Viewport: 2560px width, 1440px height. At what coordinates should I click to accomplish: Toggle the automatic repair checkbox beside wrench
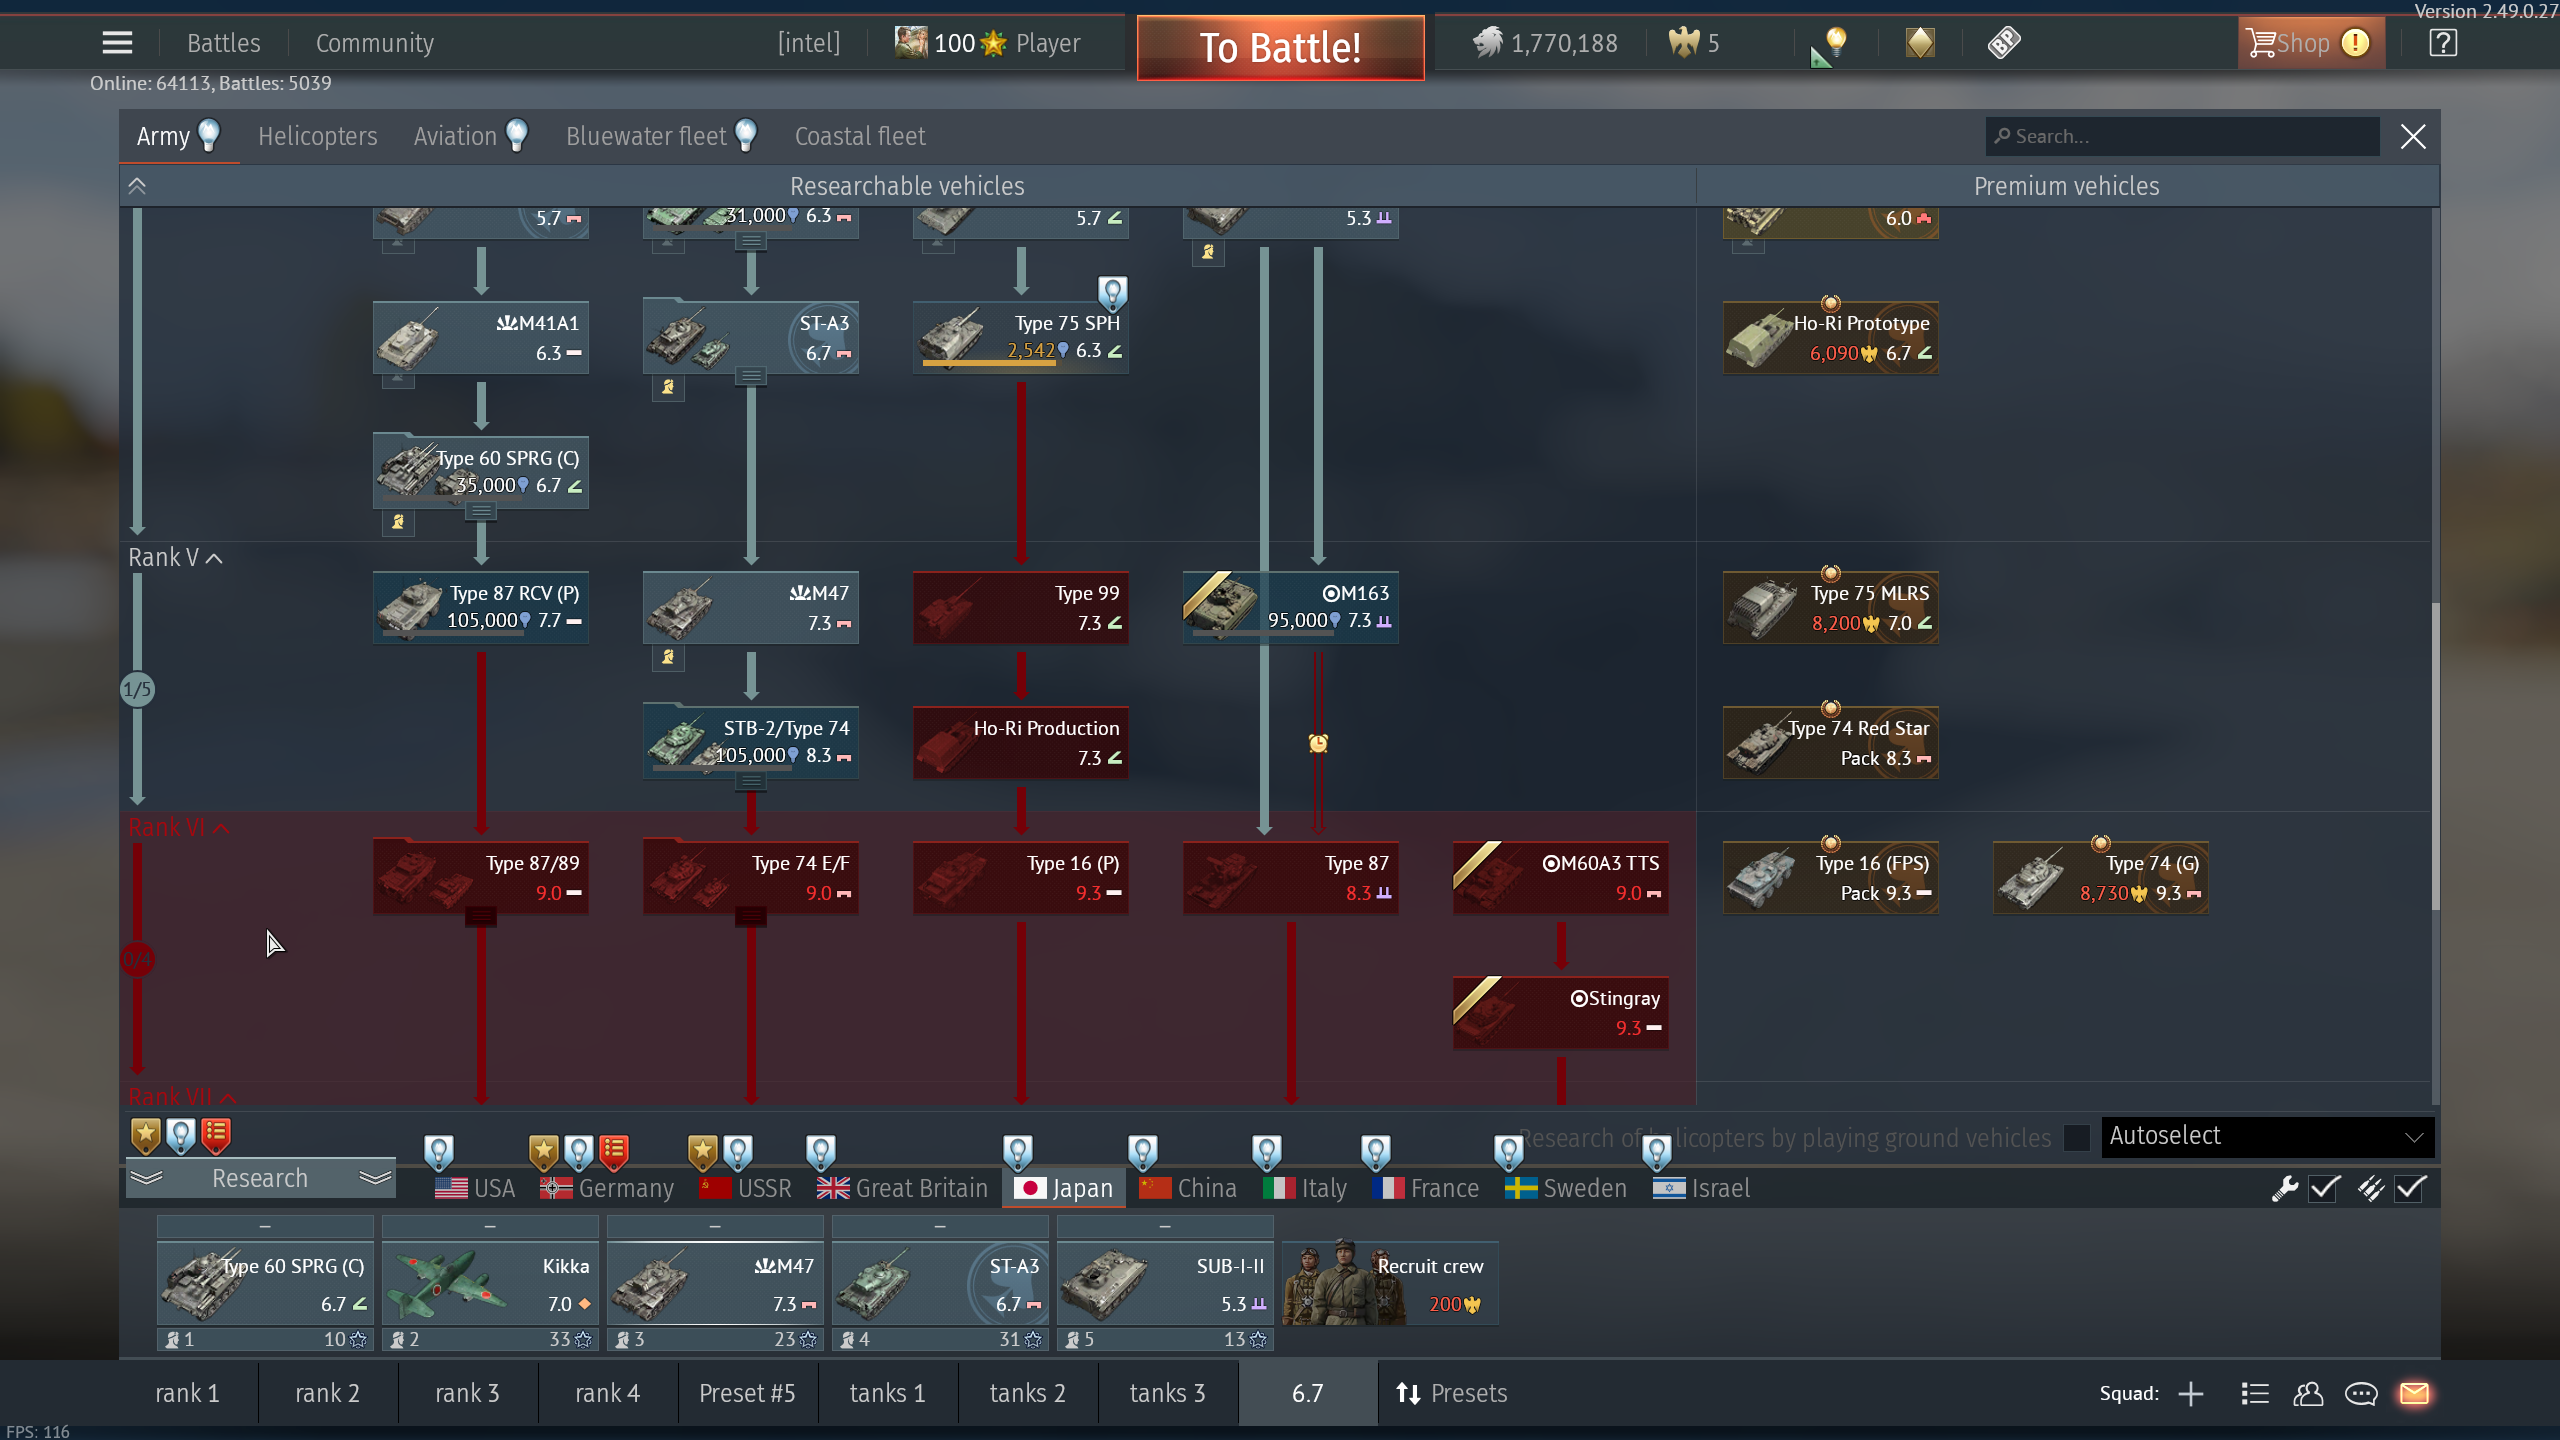pos(2324,1188)
